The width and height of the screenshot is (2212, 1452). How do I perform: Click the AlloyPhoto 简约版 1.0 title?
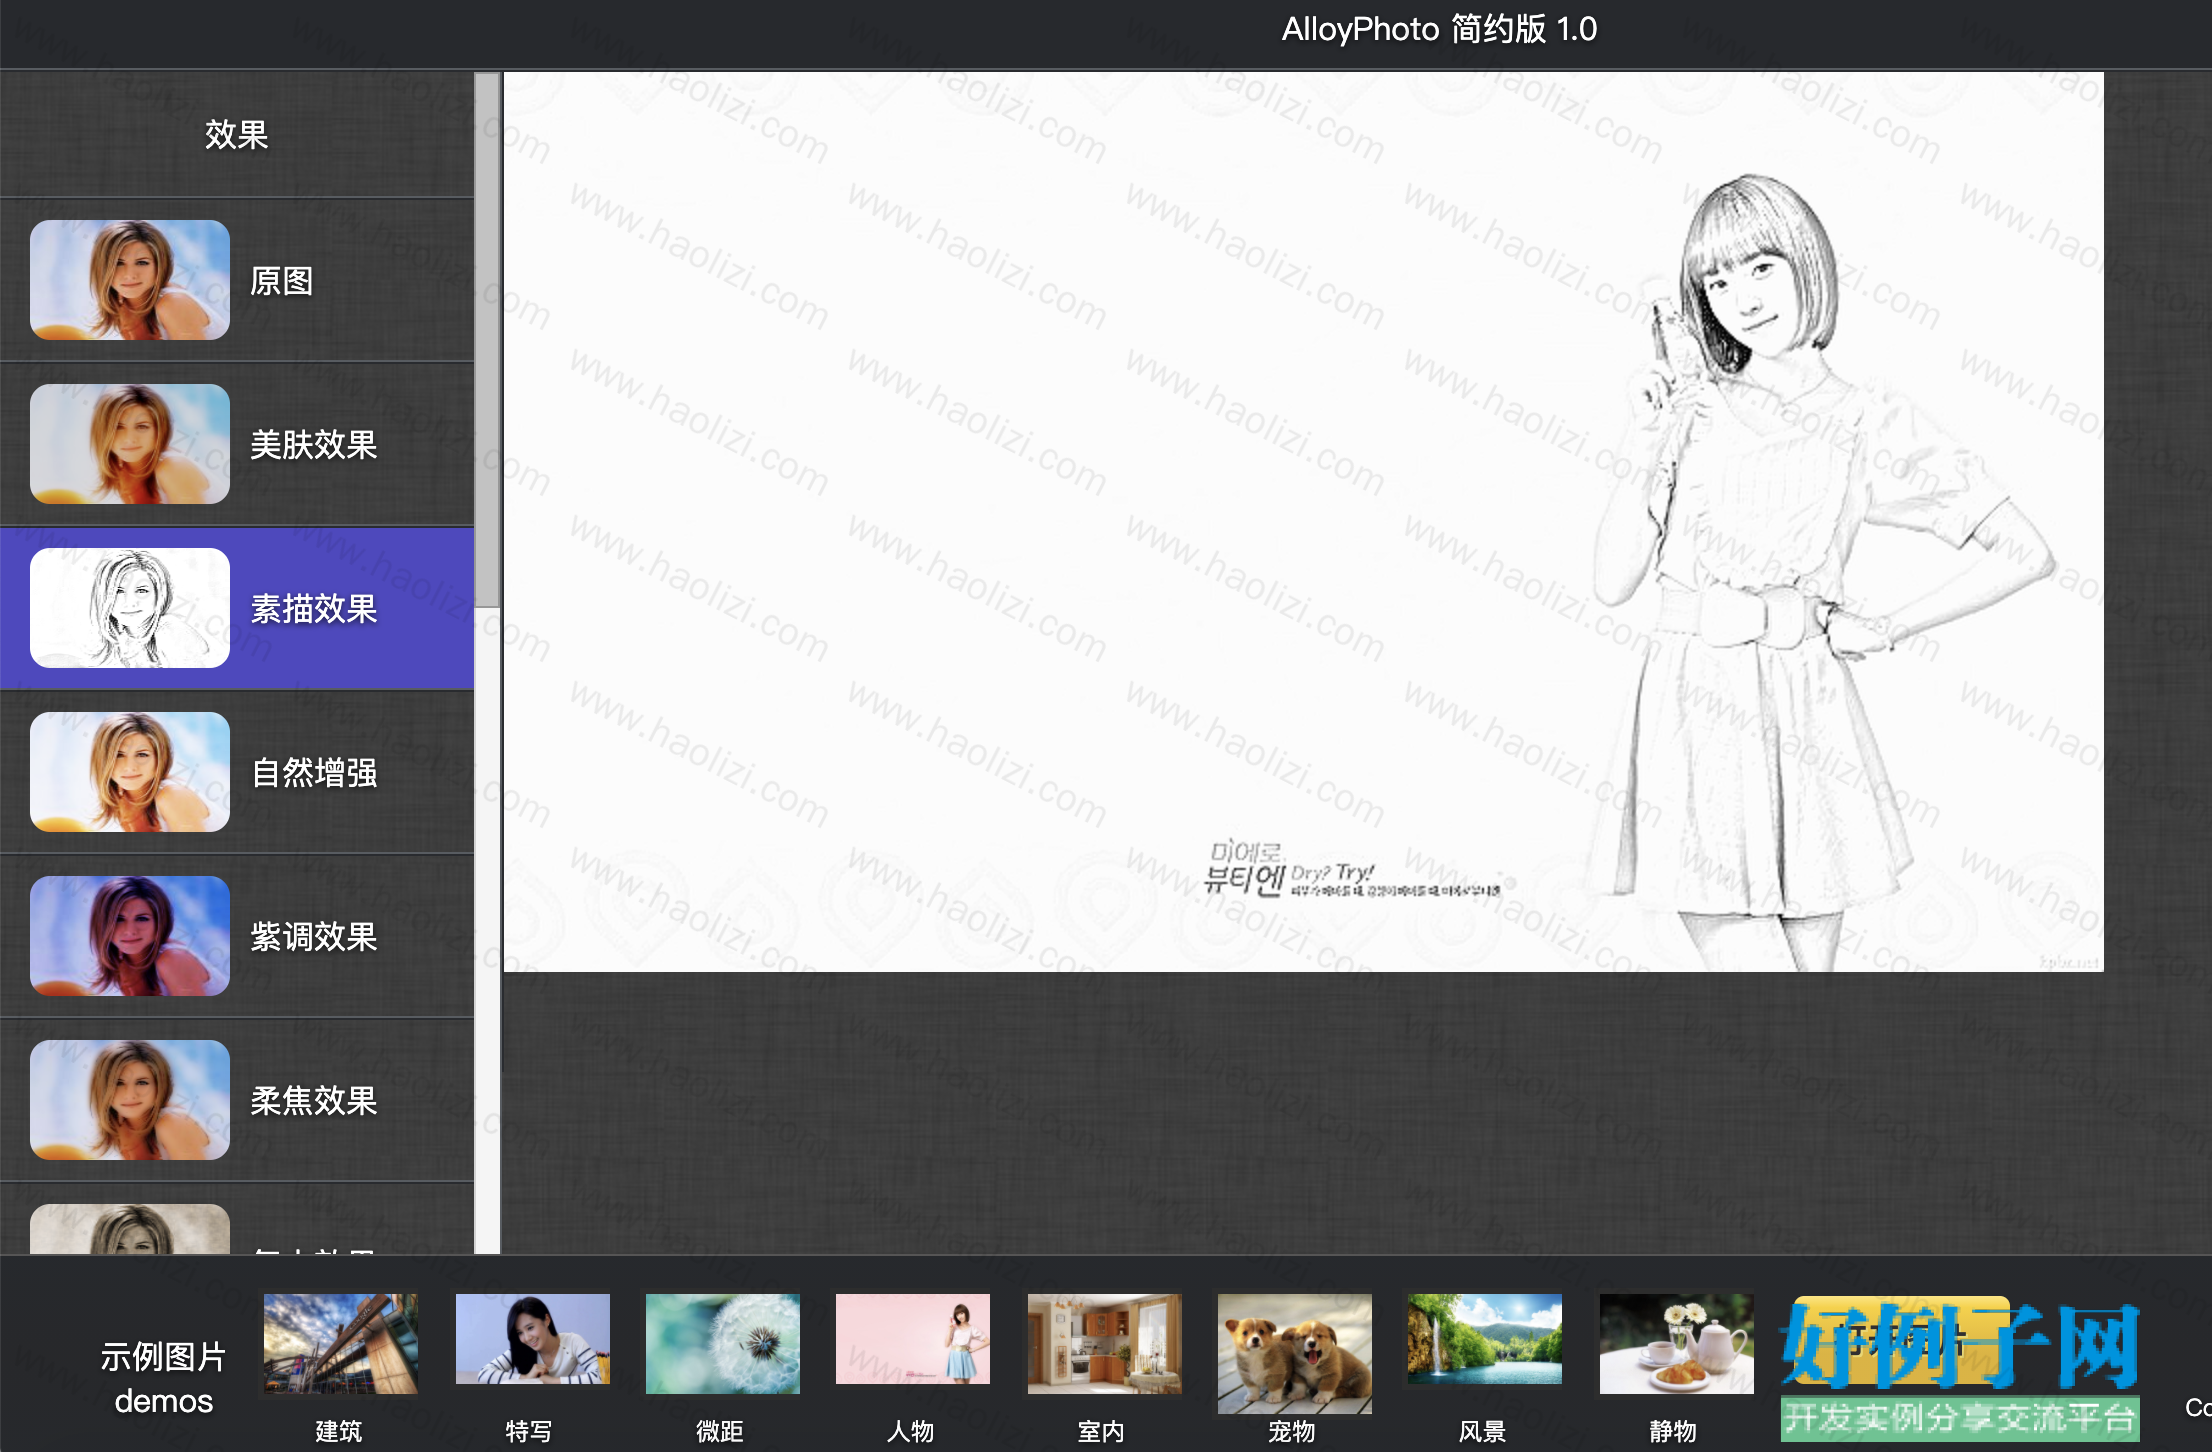pos(1439,29)
